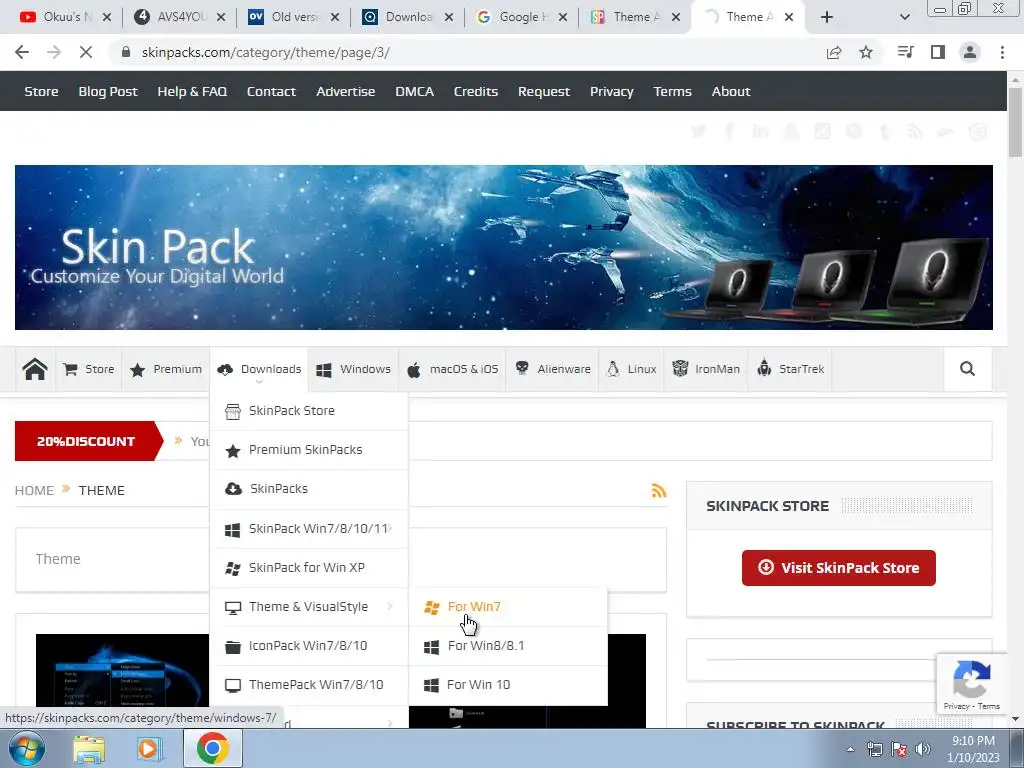
Task: Open the Alienware category
Action: tap(552, 369)
